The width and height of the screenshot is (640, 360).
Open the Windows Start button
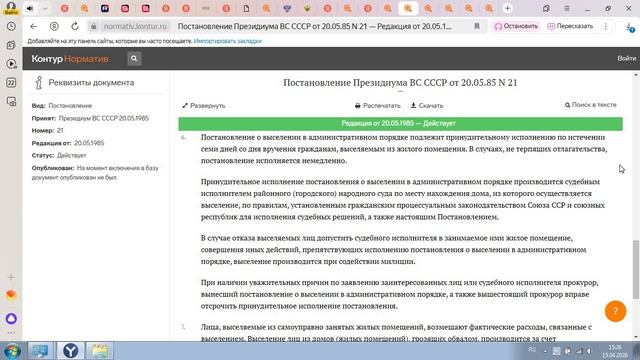12,351
